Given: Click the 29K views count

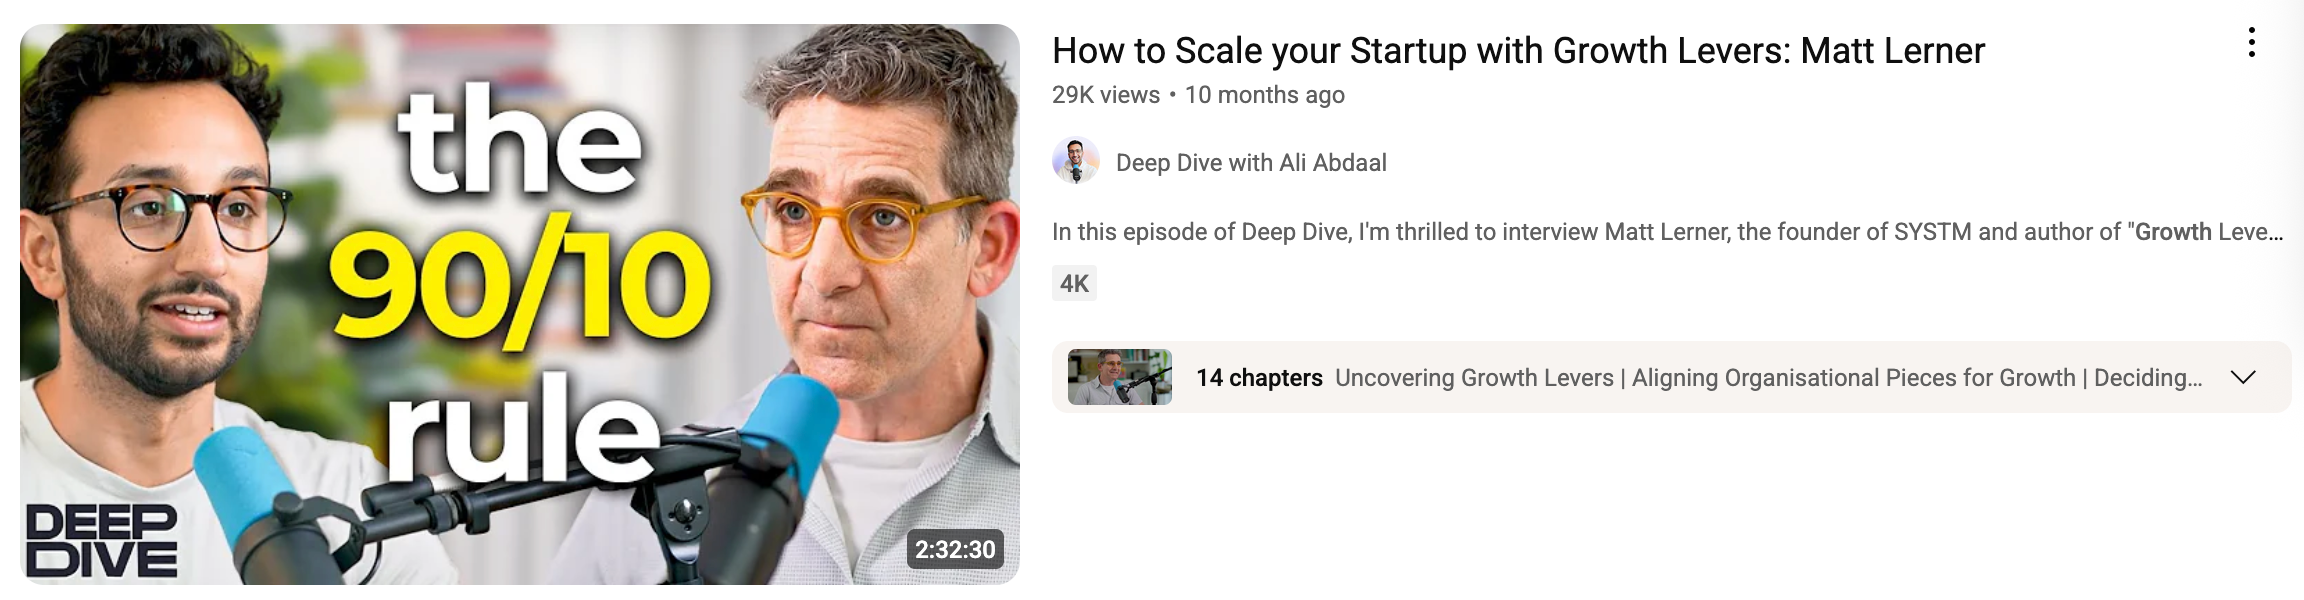Looking at the screenshot, I should [x=1105, y=95].
